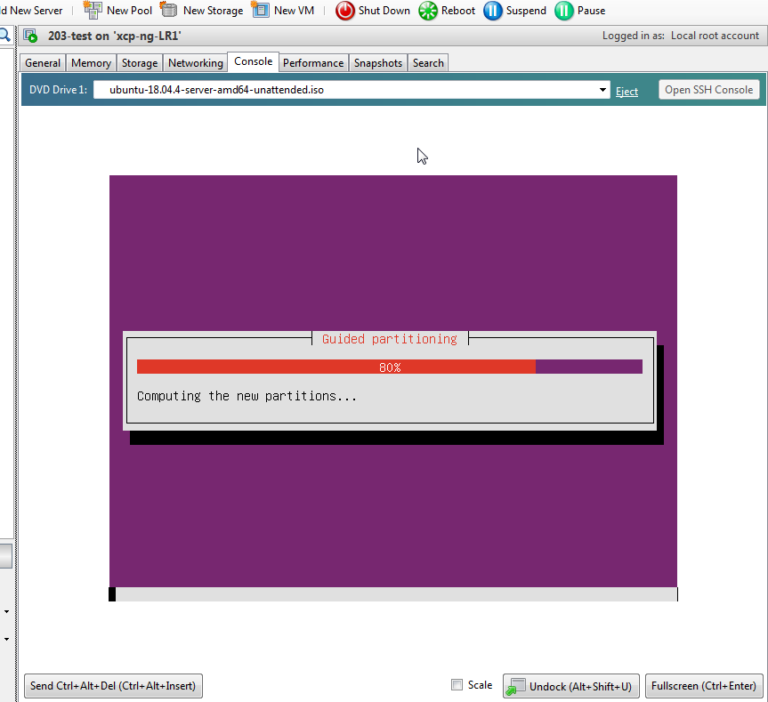The image size is (768, 702).
Task: Expand the DVD Drive 1 ISO dropdown
Action: (602, 90)
